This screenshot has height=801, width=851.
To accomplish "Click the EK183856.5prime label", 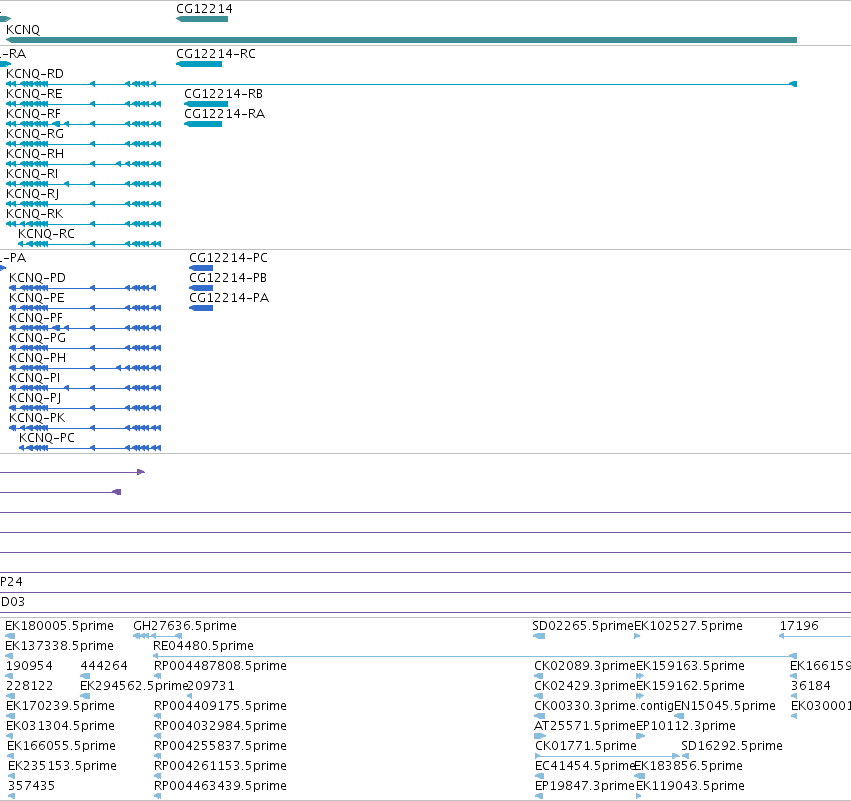I will [688, 767].
